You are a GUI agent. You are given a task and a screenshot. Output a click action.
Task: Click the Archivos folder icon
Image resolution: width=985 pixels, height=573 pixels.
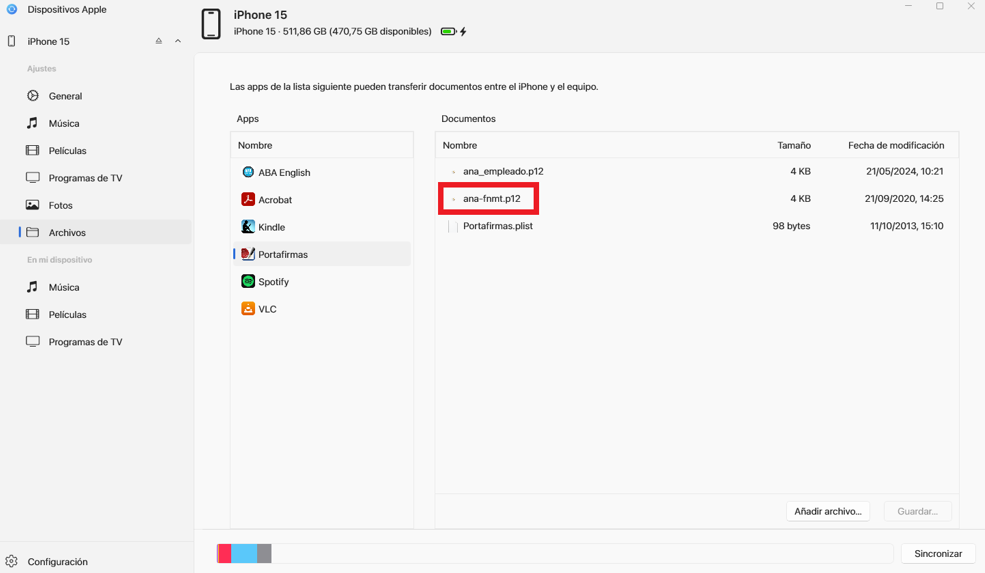(33, 232)
